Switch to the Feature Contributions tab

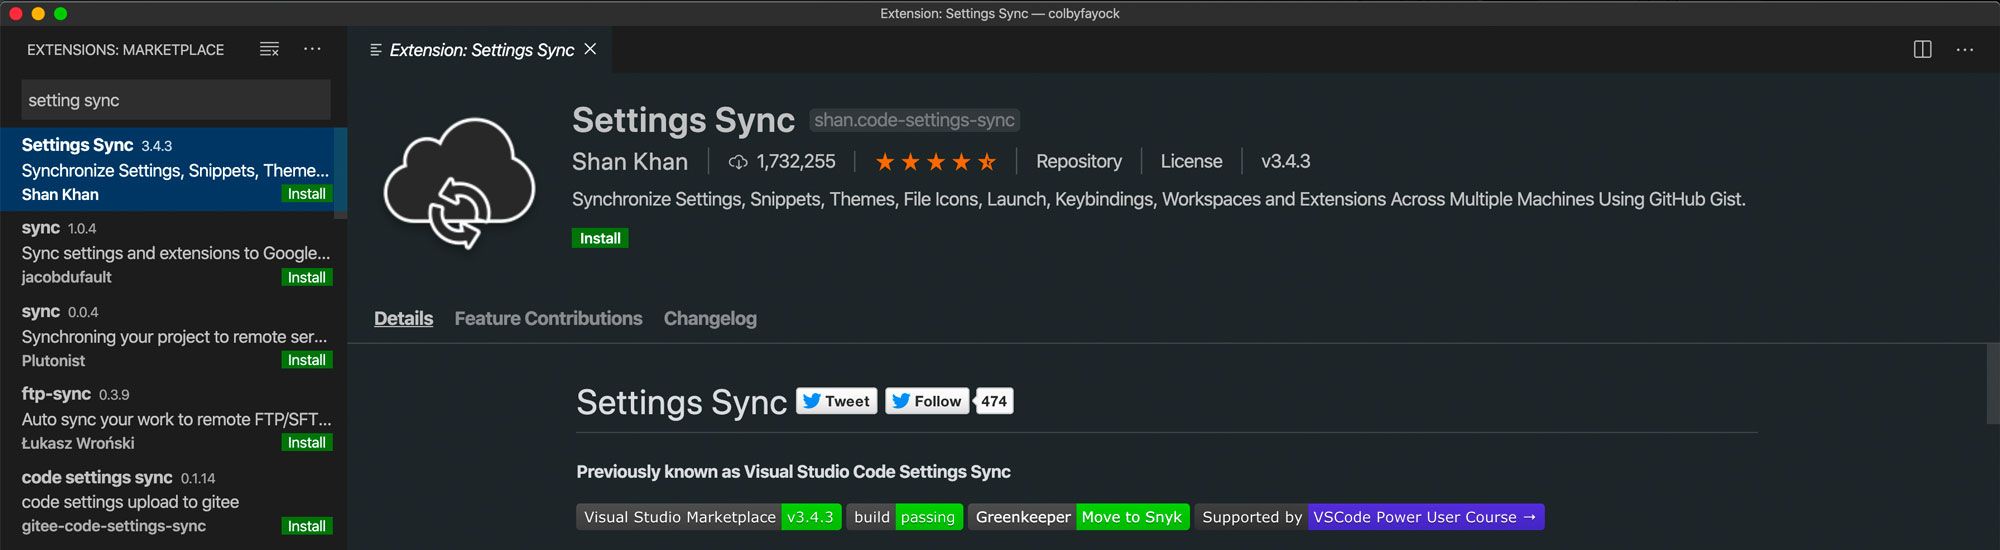548,318
